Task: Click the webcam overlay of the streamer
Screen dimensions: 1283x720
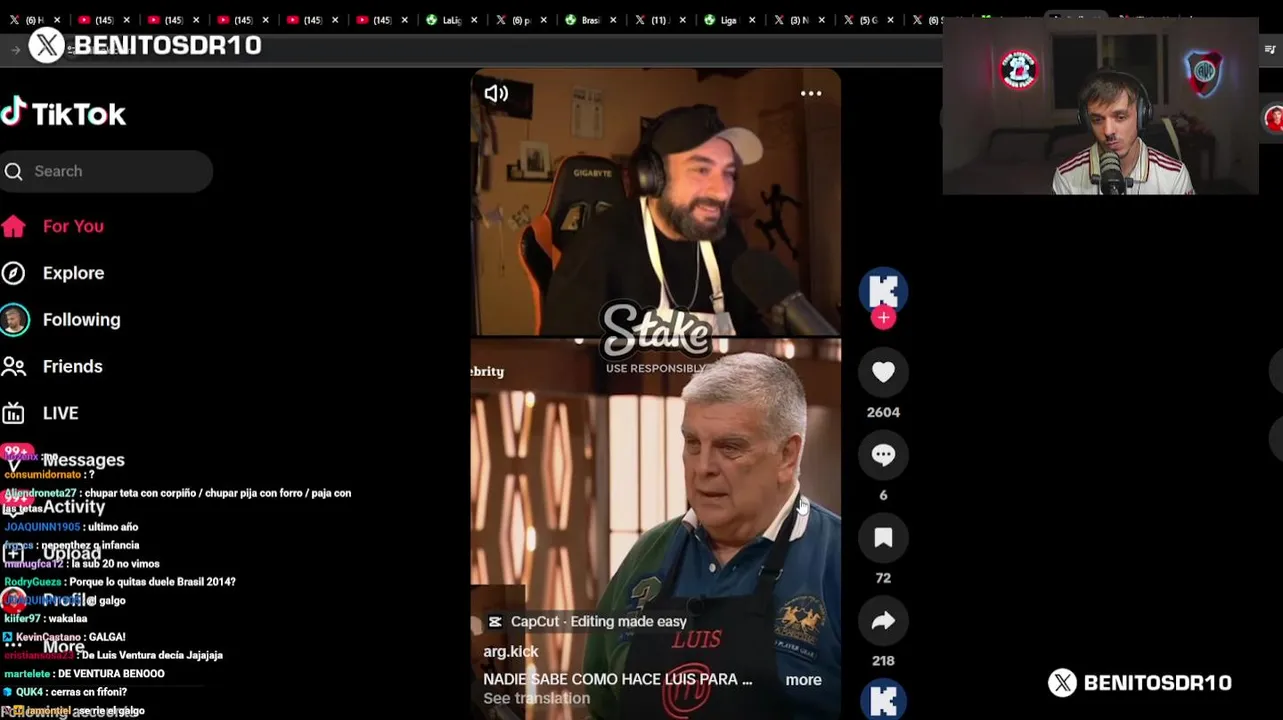Action: [1101, 106]
